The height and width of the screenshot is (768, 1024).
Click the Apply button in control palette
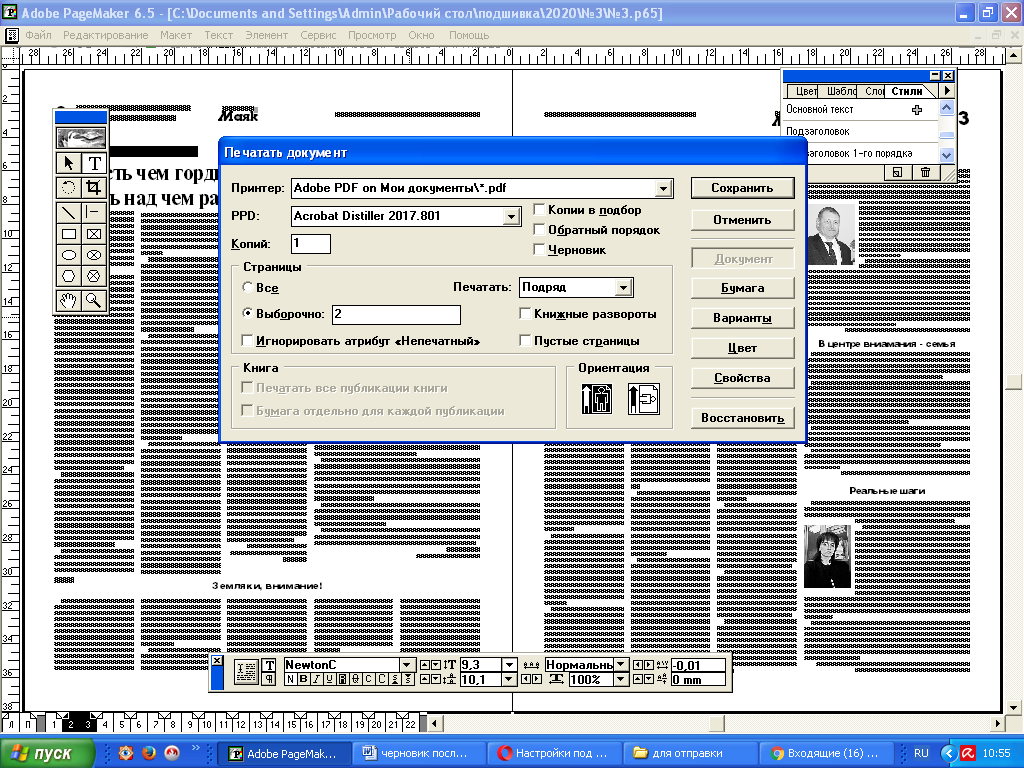(246, 672)
